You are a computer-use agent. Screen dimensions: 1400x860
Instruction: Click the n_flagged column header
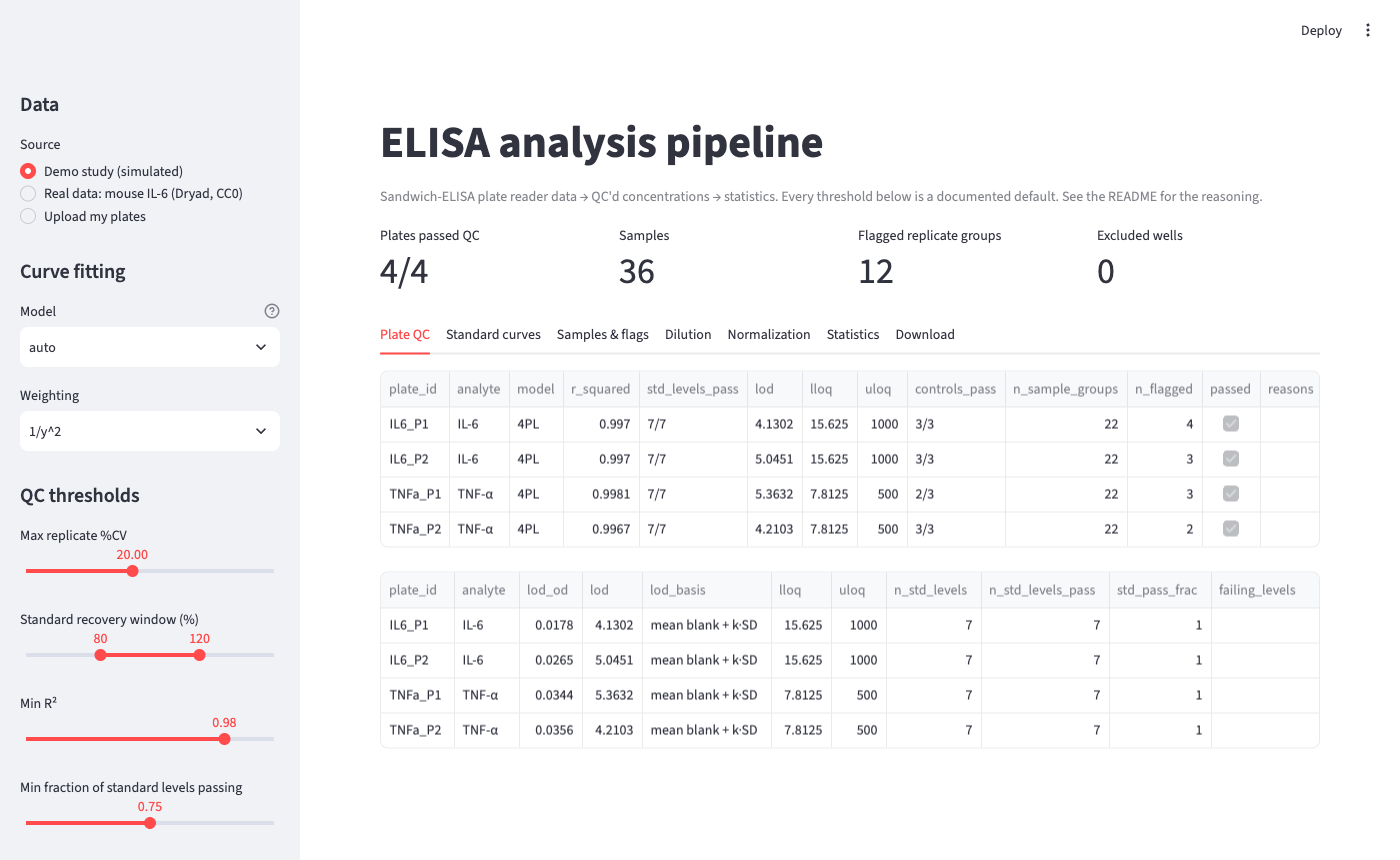[1165, 389]
